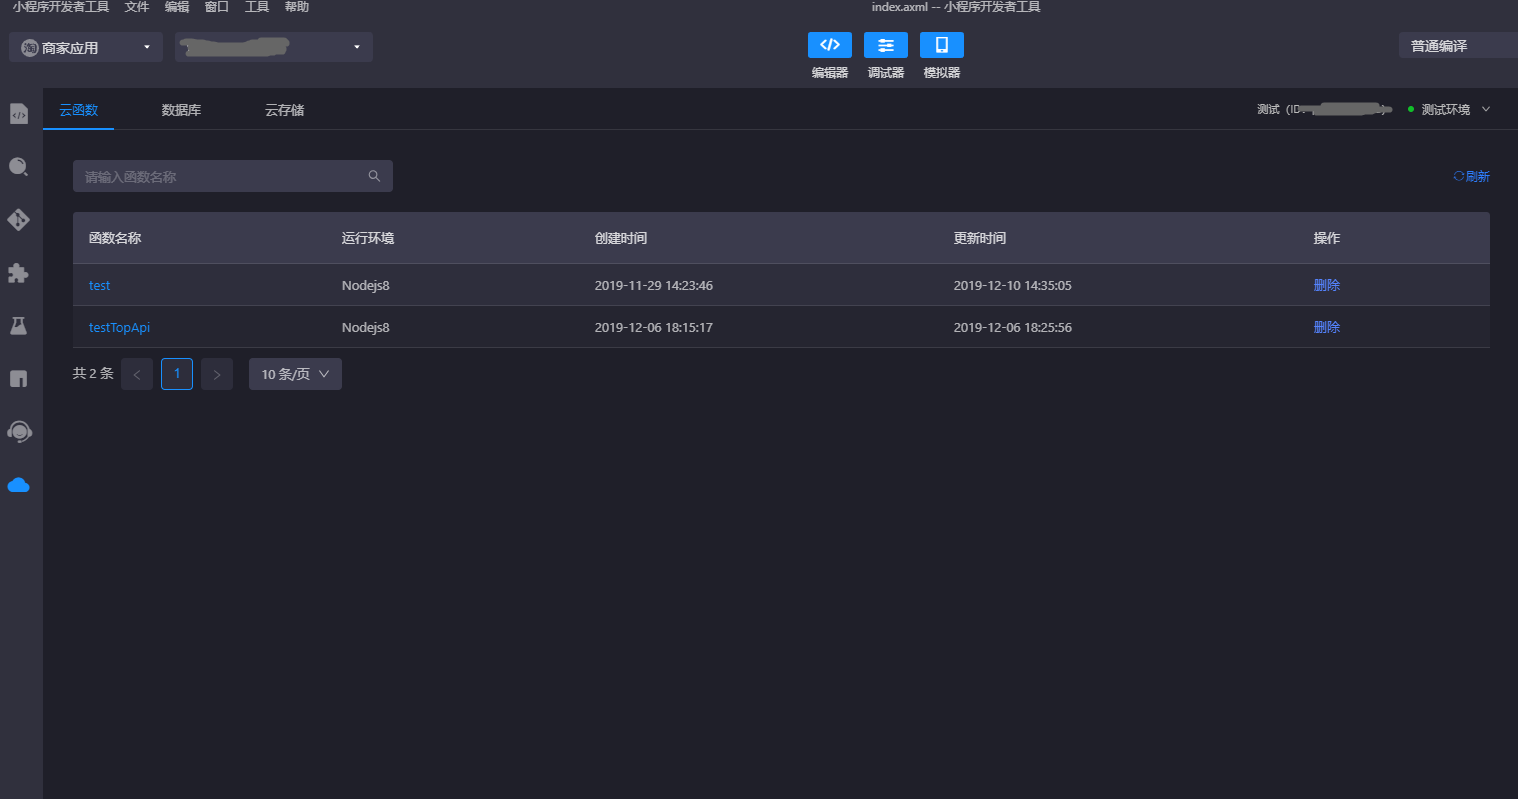1518x799 pixels.
Task: Open the 工具 menu
Action: point(257,7)
